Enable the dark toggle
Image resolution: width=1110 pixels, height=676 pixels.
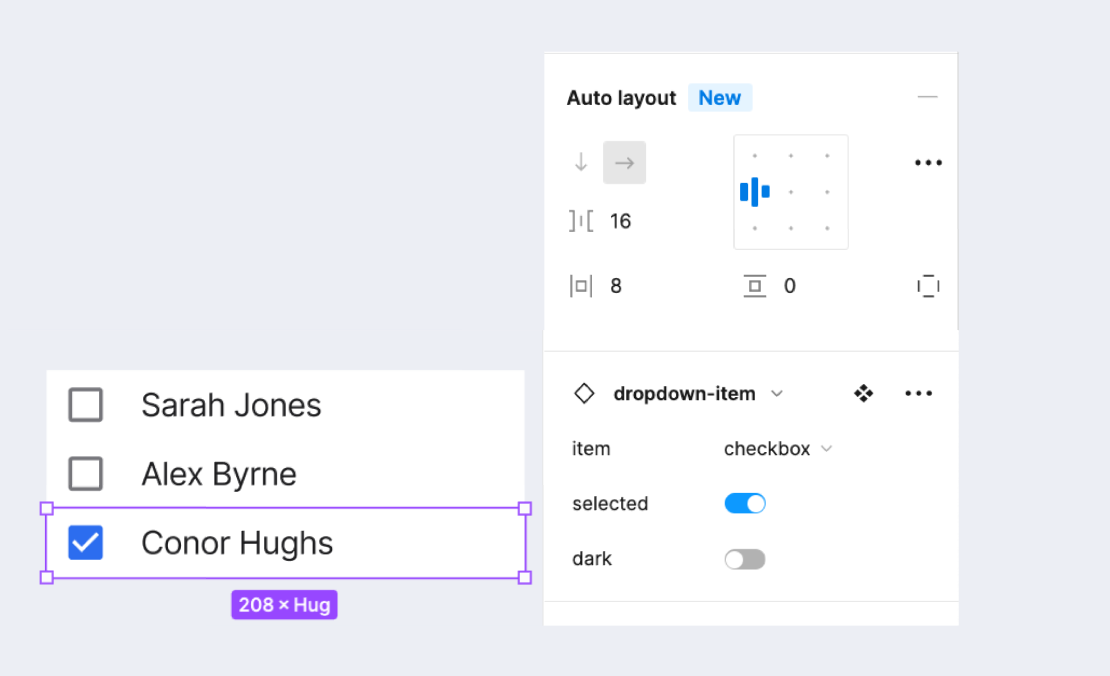click(x=745, y=559)
